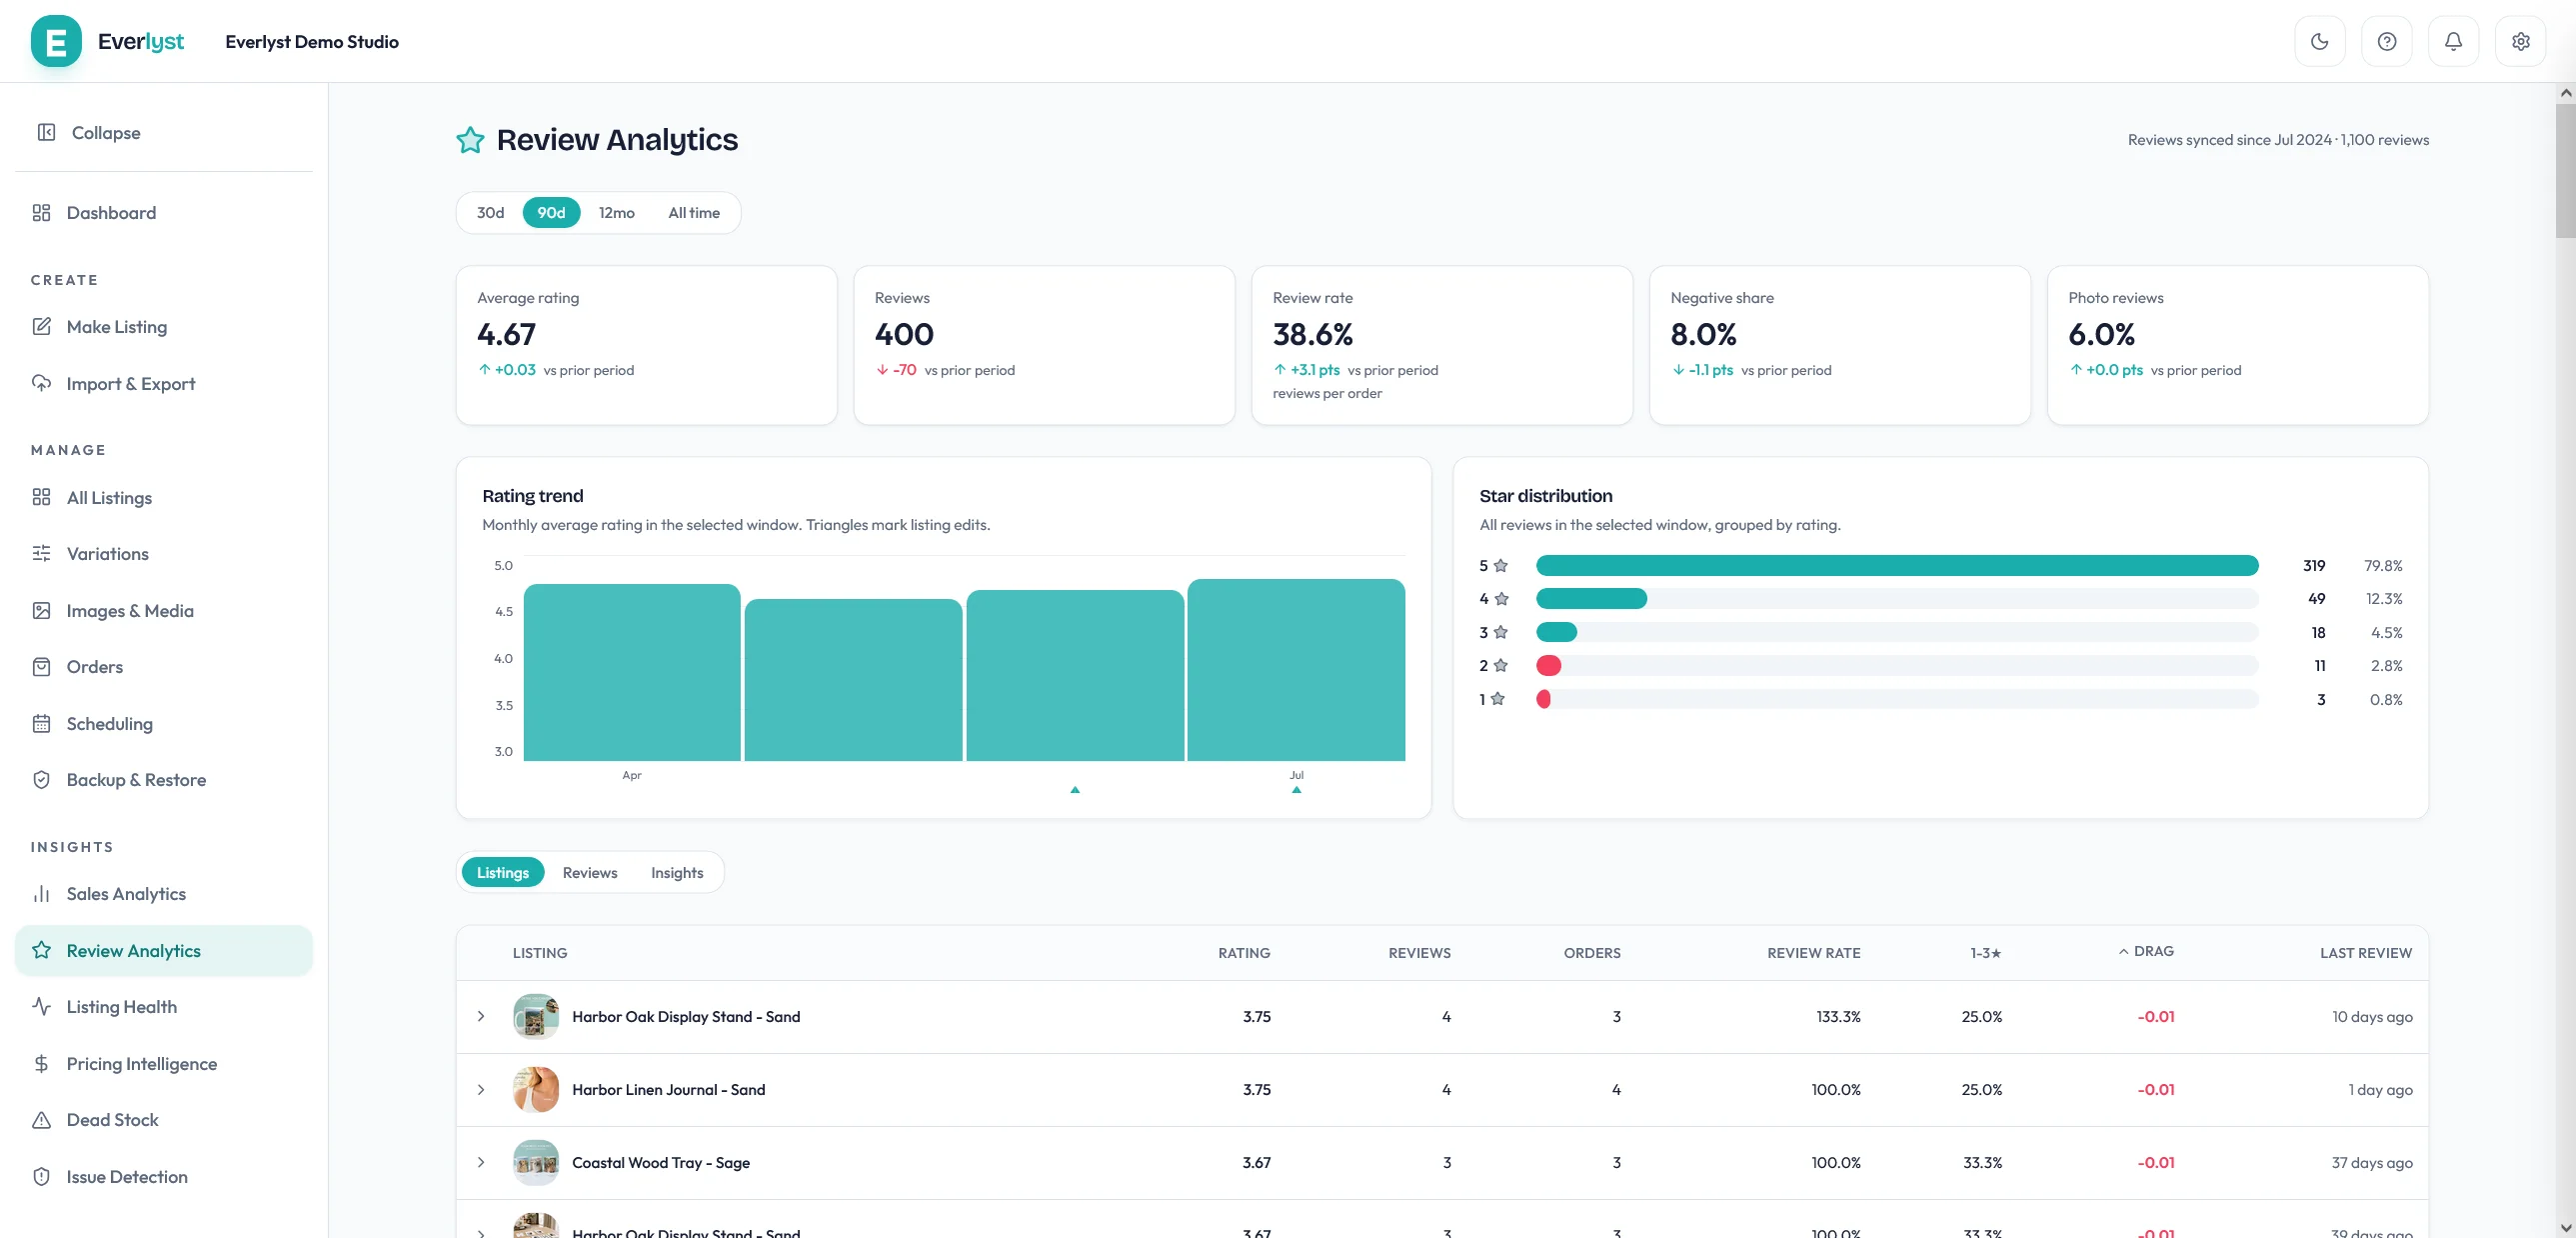Select the All time range
This screenshot has width=2576, height=1238.
click(x=694, y=212)
